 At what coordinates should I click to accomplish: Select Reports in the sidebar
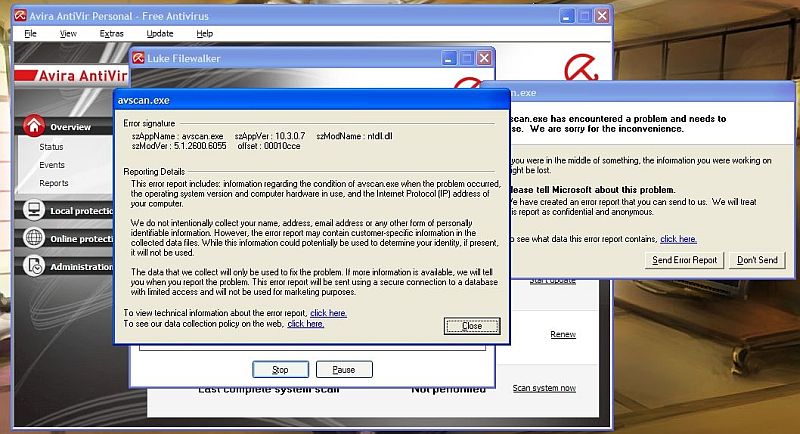(54, 183)
